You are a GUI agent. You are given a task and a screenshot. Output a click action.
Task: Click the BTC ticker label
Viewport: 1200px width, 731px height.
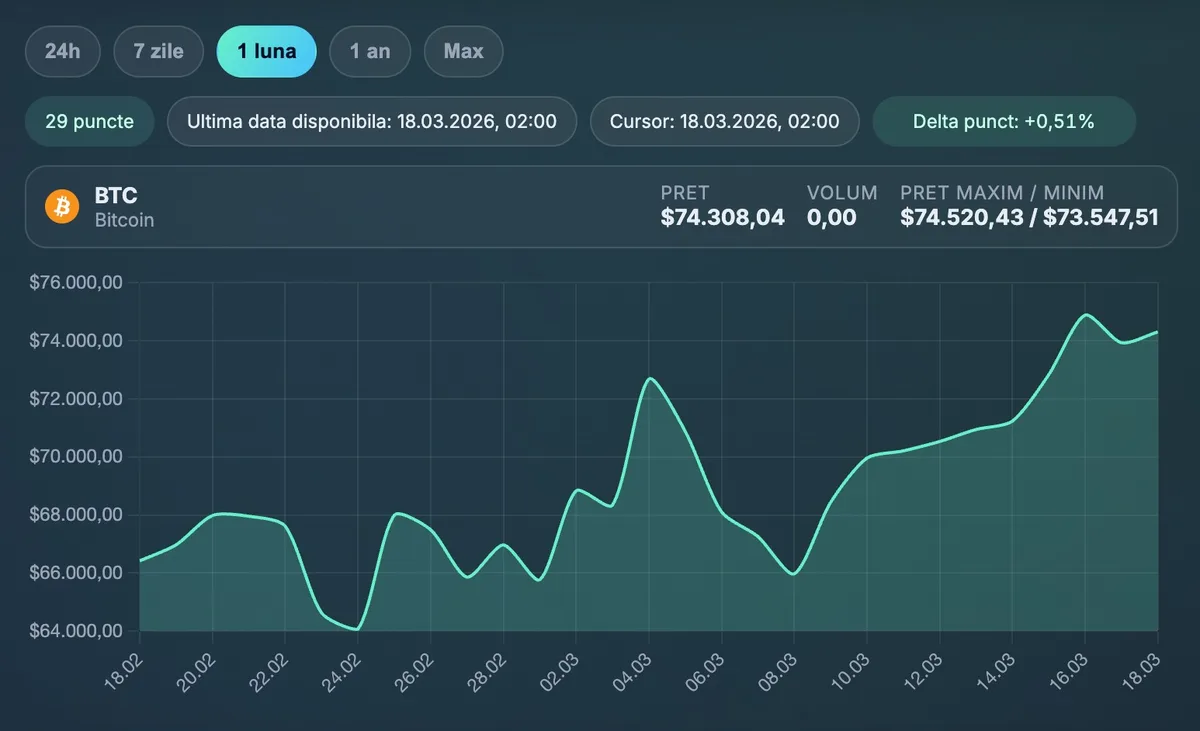(x=116, y=196)
